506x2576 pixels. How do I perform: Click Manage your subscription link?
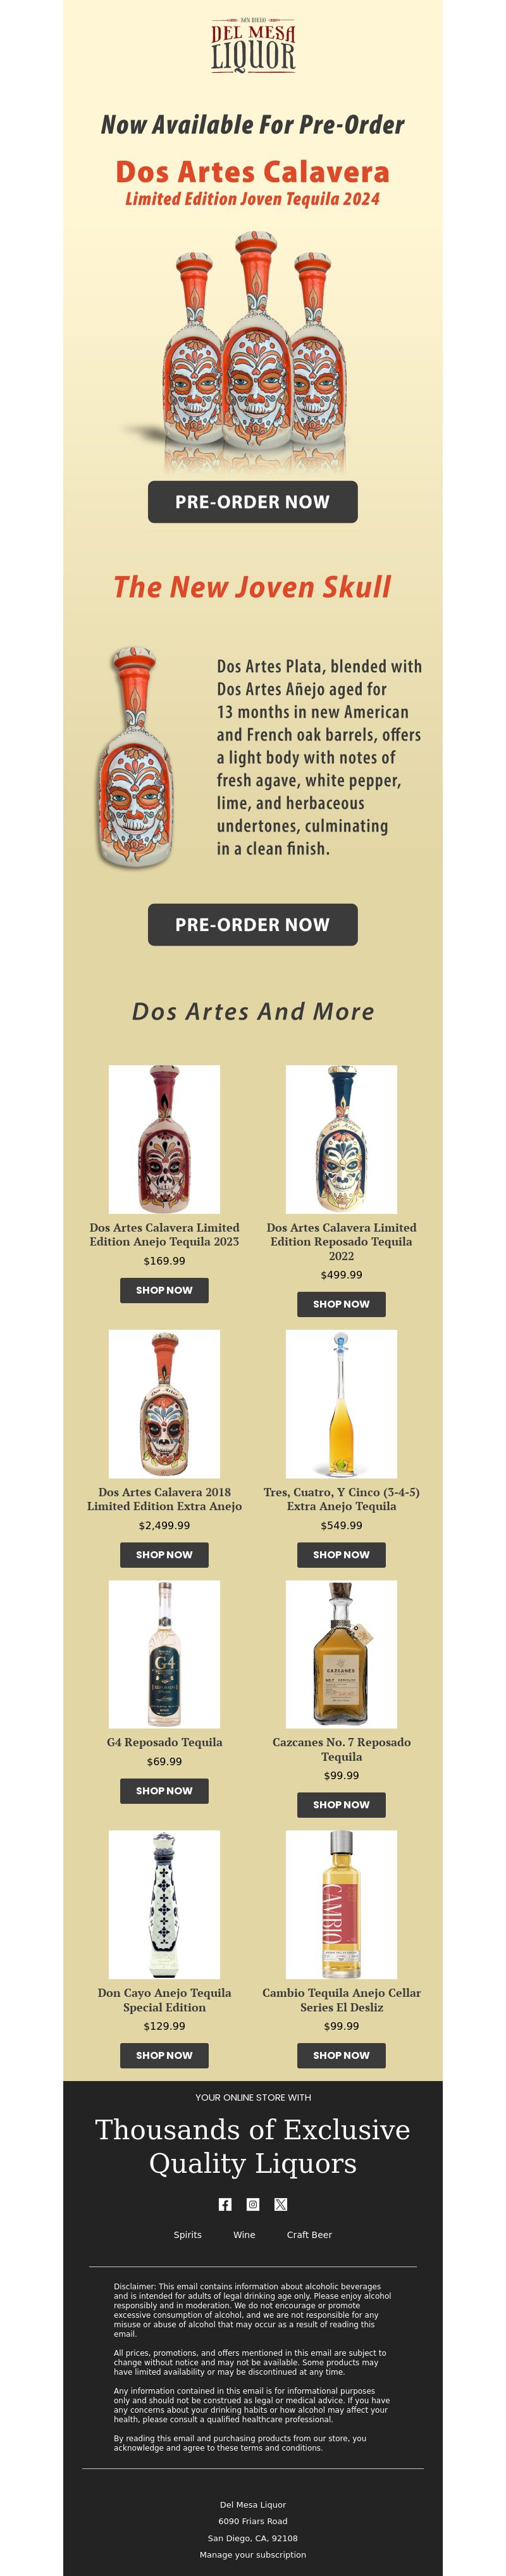(x=253, y=2555)
